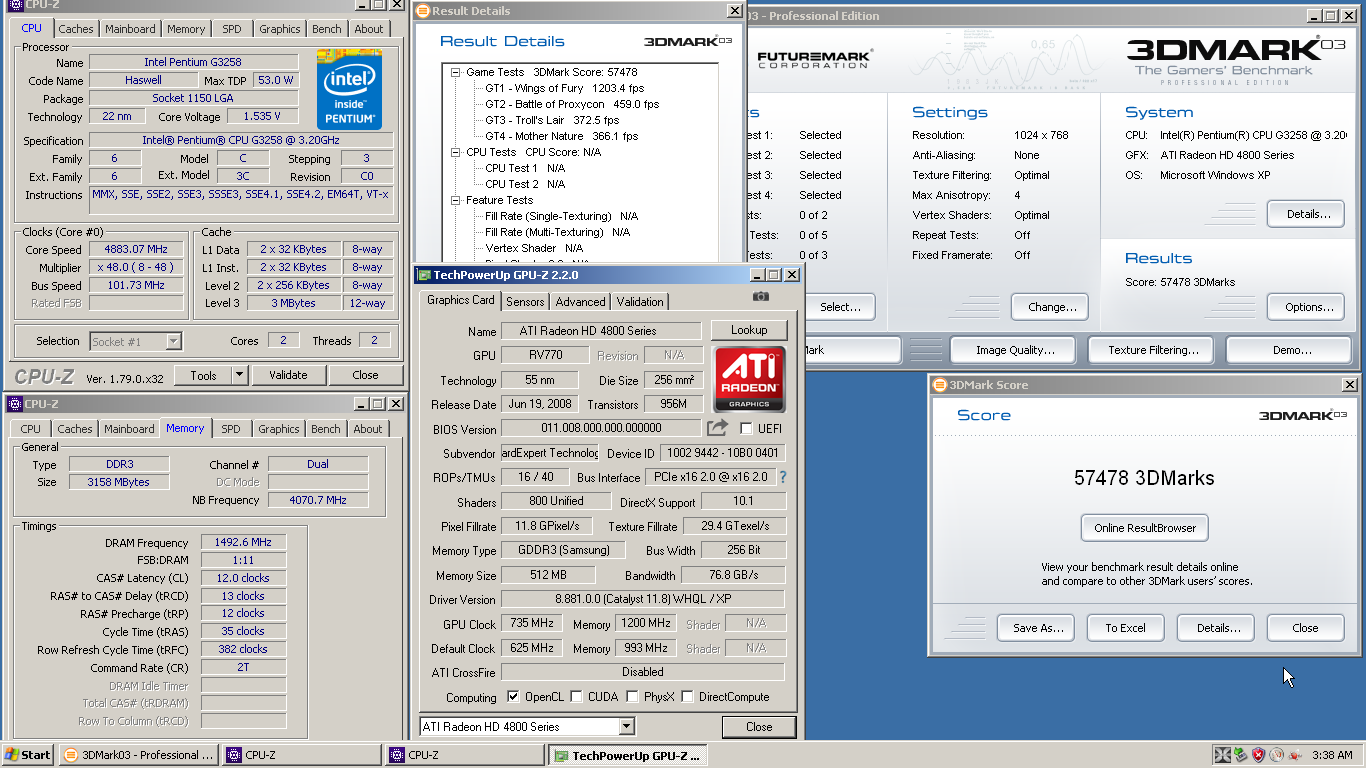Click the Safely Remove Hardware tray icon

click(1240, 755)
